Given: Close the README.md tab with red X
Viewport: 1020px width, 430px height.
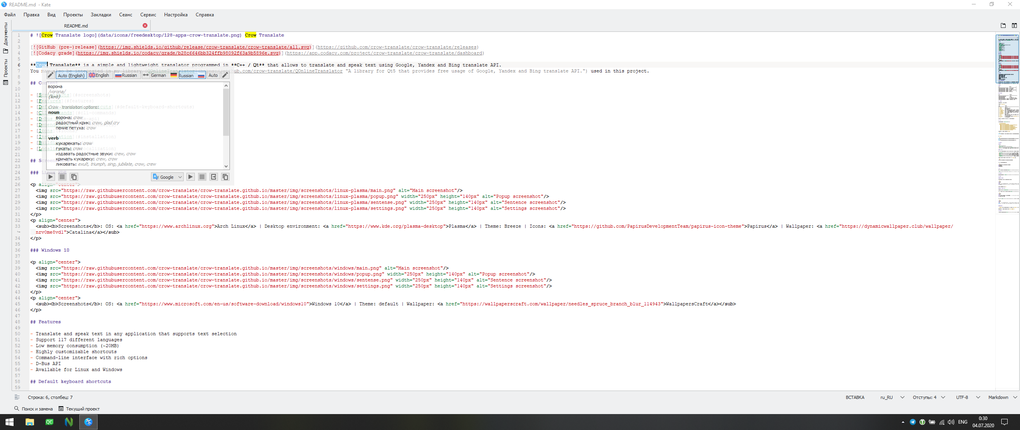Looking at the screenshot, I should [144, 25].
